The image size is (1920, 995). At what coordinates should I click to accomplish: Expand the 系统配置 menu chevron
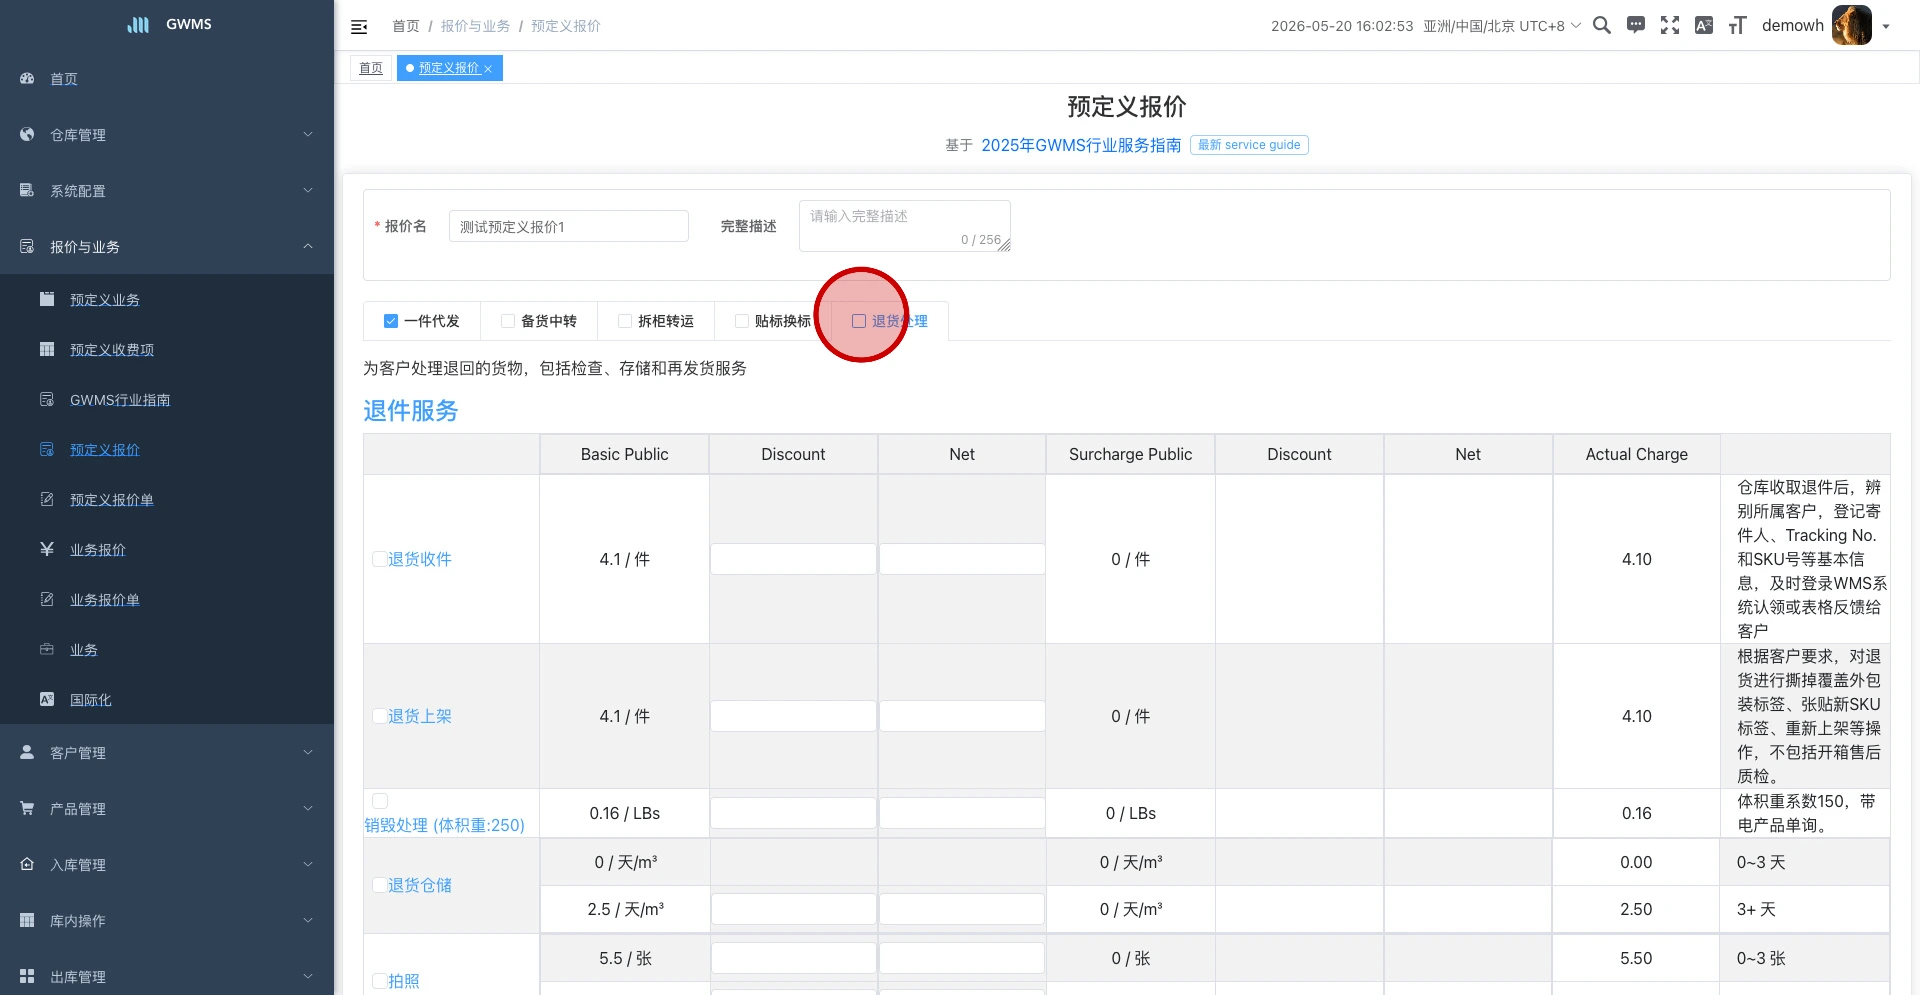[x=308, y=190]
